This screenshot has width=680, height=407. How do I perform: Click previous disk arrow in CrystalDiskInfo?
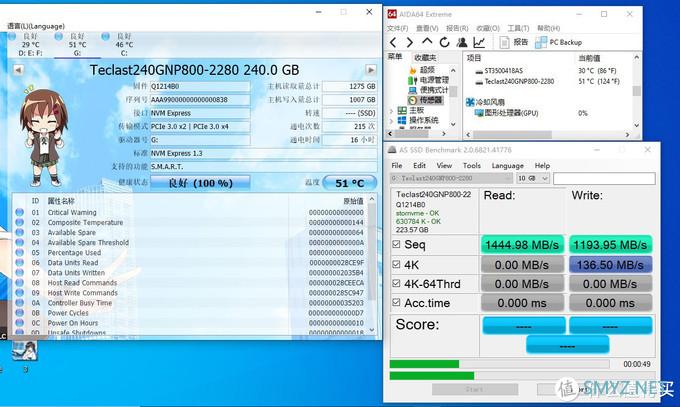pyautogui.click(x=18, y=70)
